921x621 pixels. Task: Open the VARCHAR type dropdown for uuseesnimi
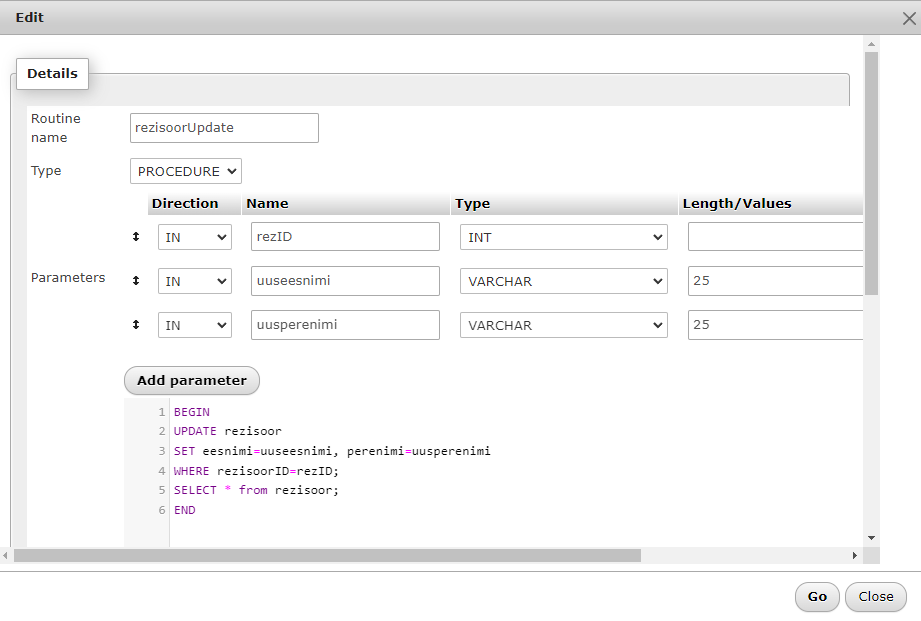564,281
